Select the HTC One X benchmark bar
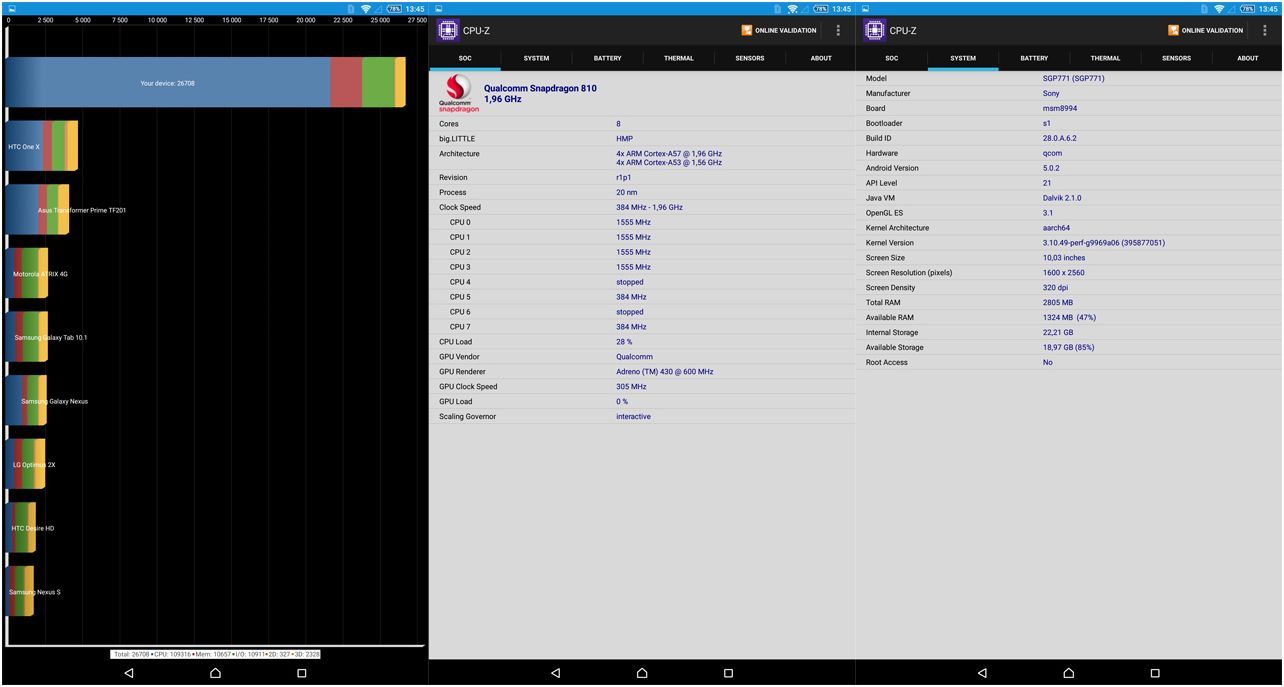The width and height of the screenshot is (1284, 687). pyautogui.click(x=40, y=147)
